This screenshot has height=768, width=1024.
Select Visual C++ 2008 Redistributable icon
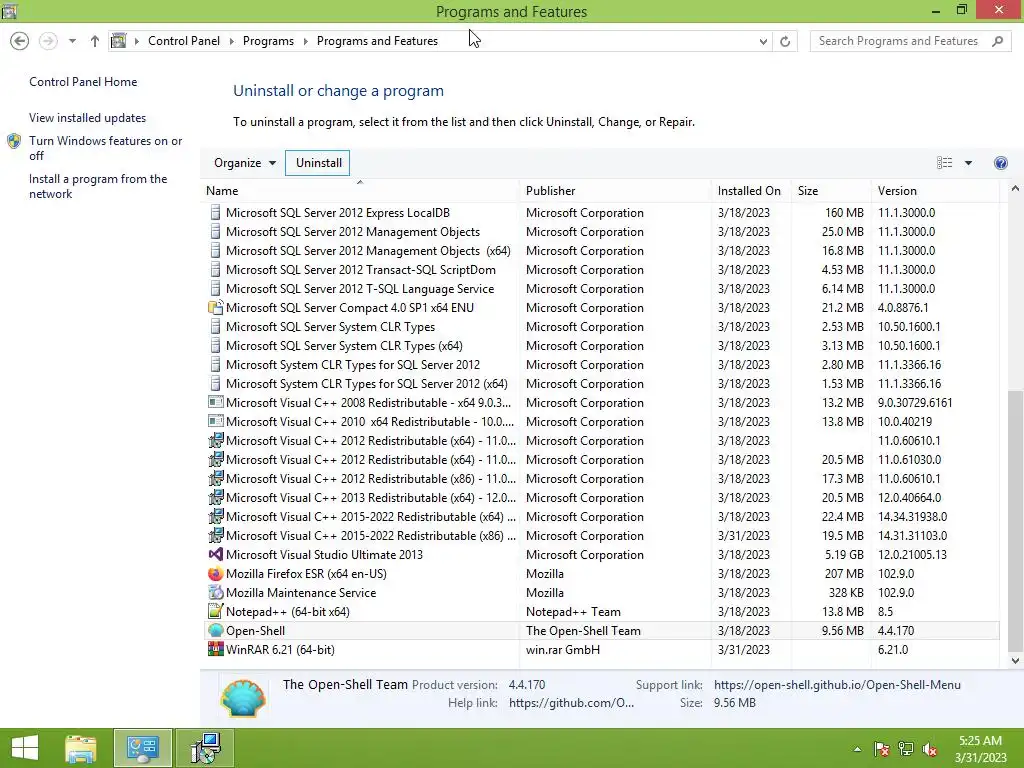point(216,402)
